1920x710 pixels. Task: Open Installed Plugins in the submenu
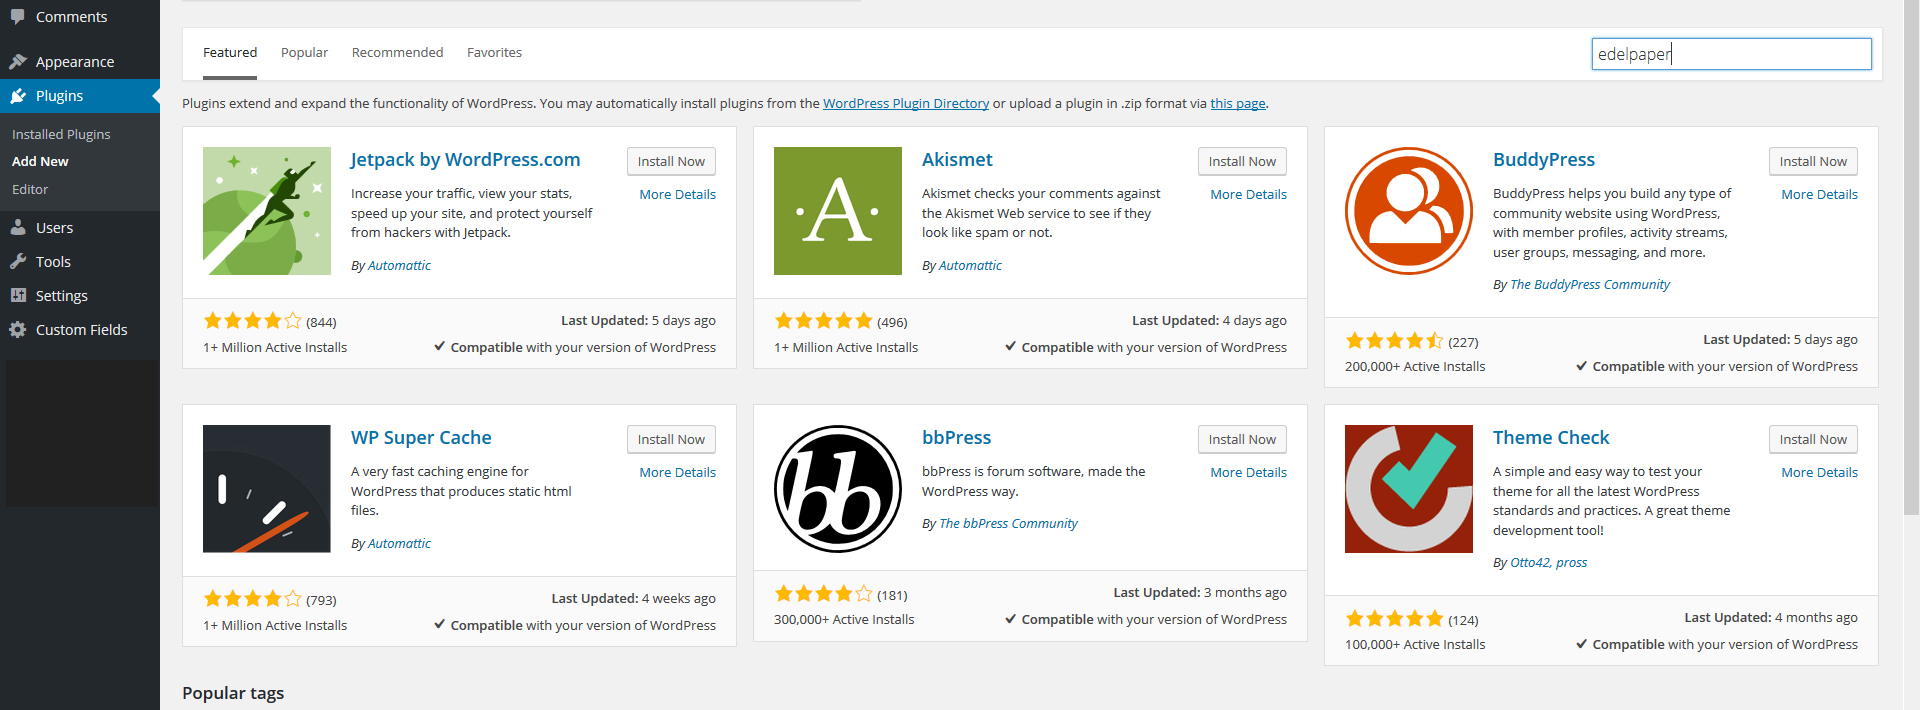click(x=61, y=134)
